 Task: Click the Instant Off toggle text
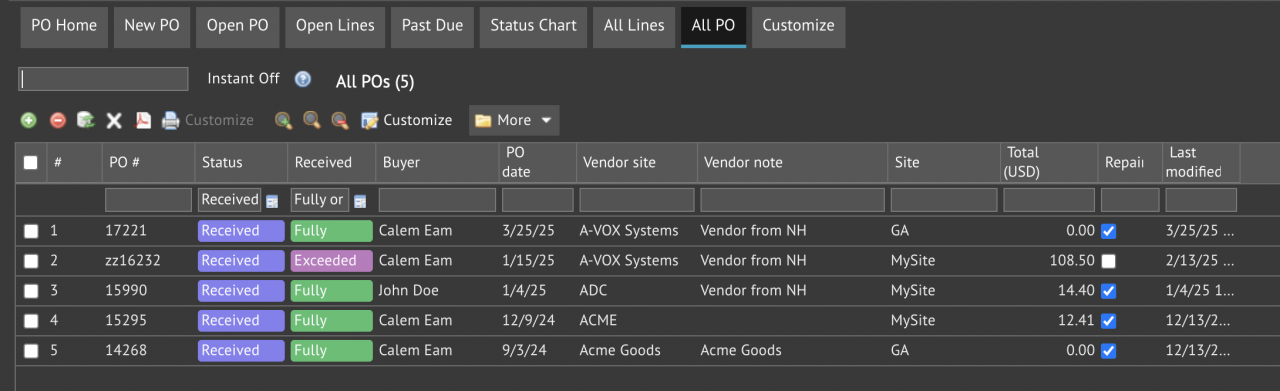(244, 78)
